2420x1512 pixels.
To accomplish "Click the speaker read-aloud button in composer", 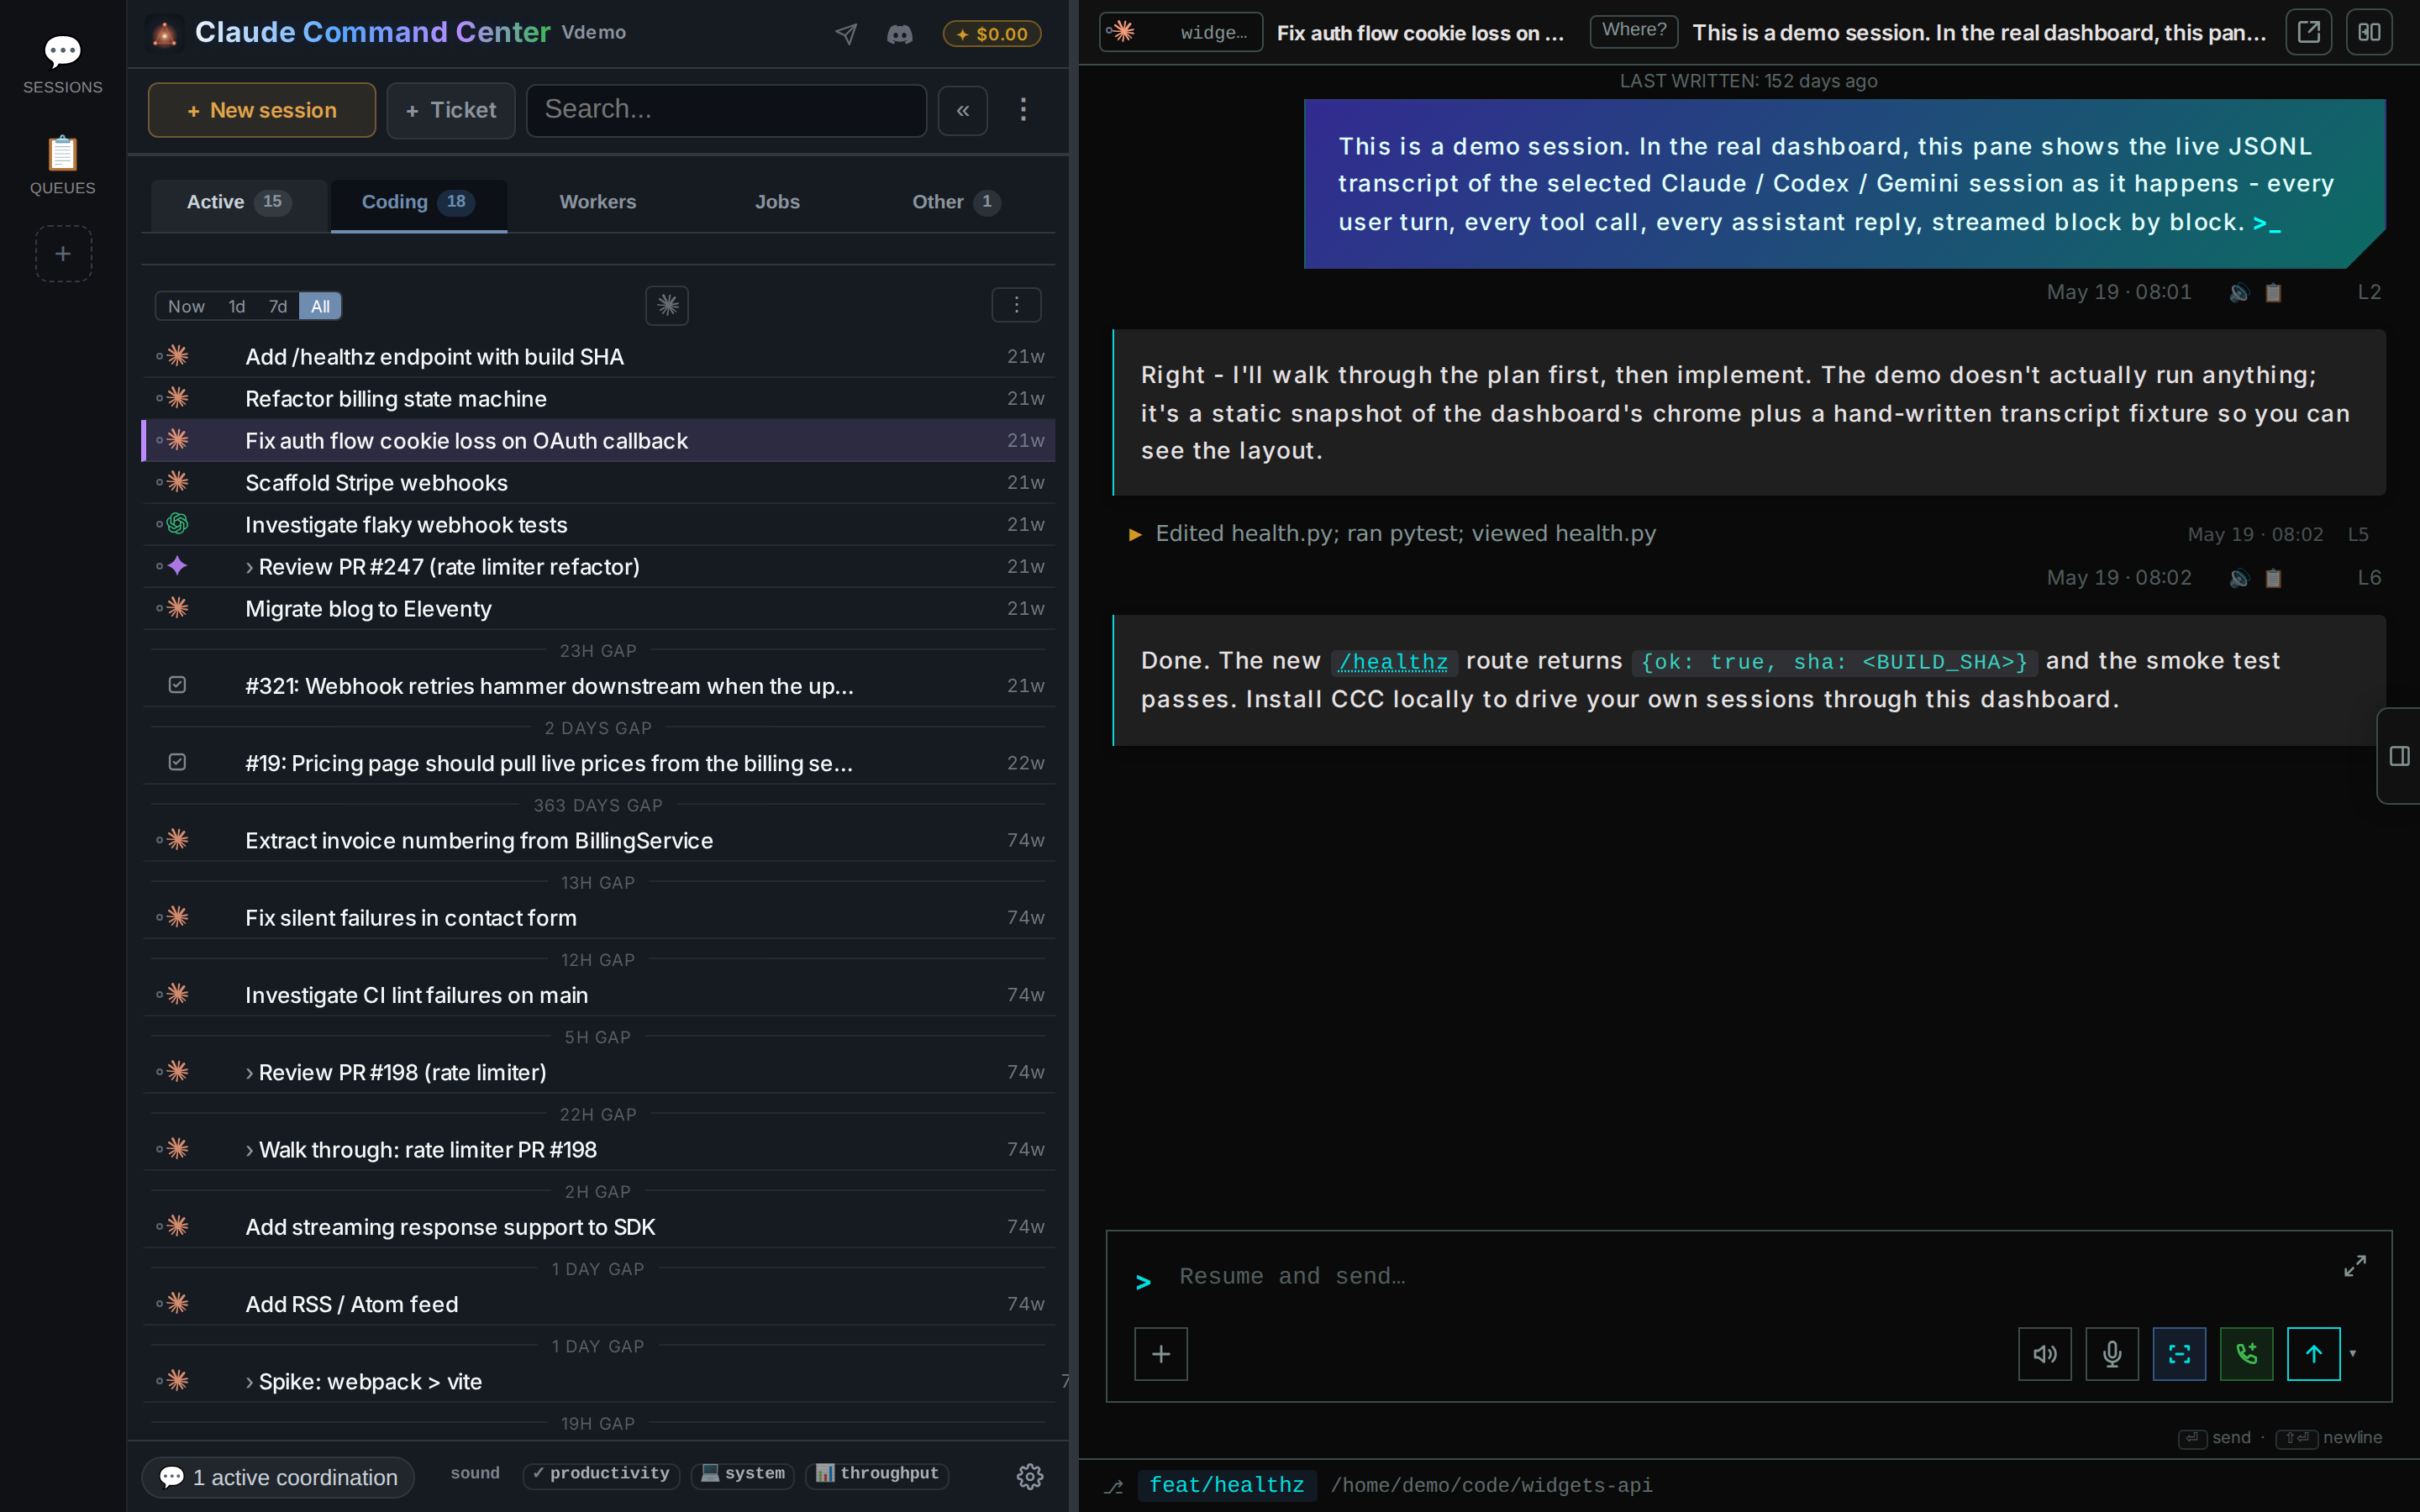I will pos(2045,1354).
